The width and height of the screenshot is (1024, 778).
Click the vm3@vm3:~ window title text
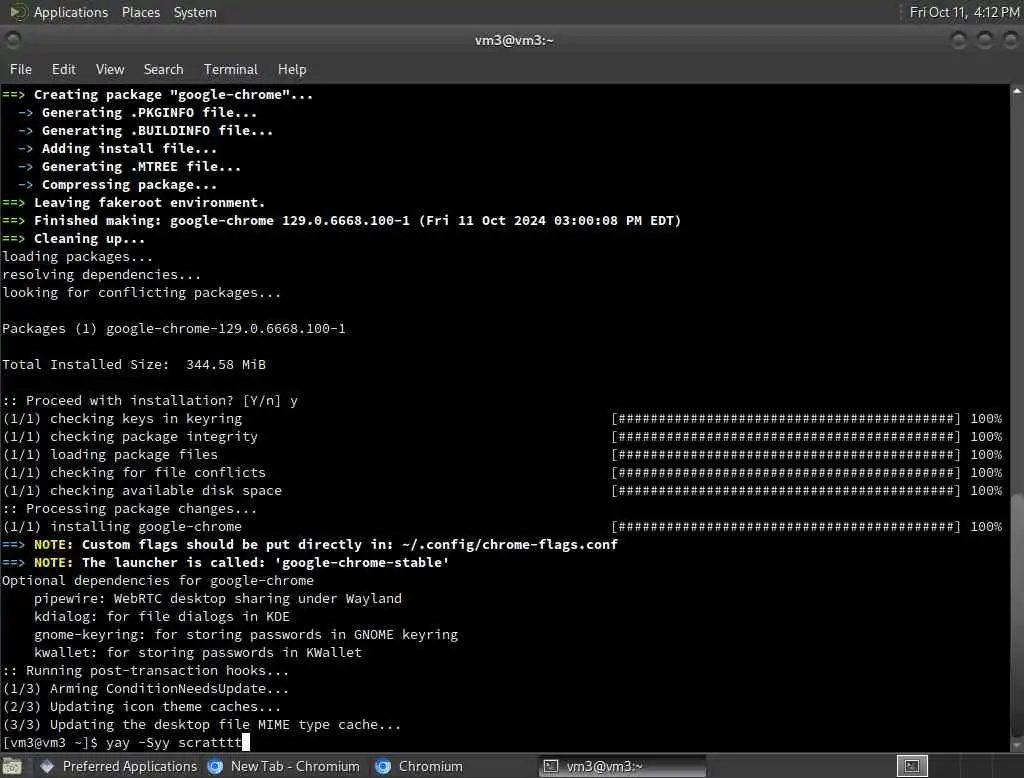[x=514, y=41]
